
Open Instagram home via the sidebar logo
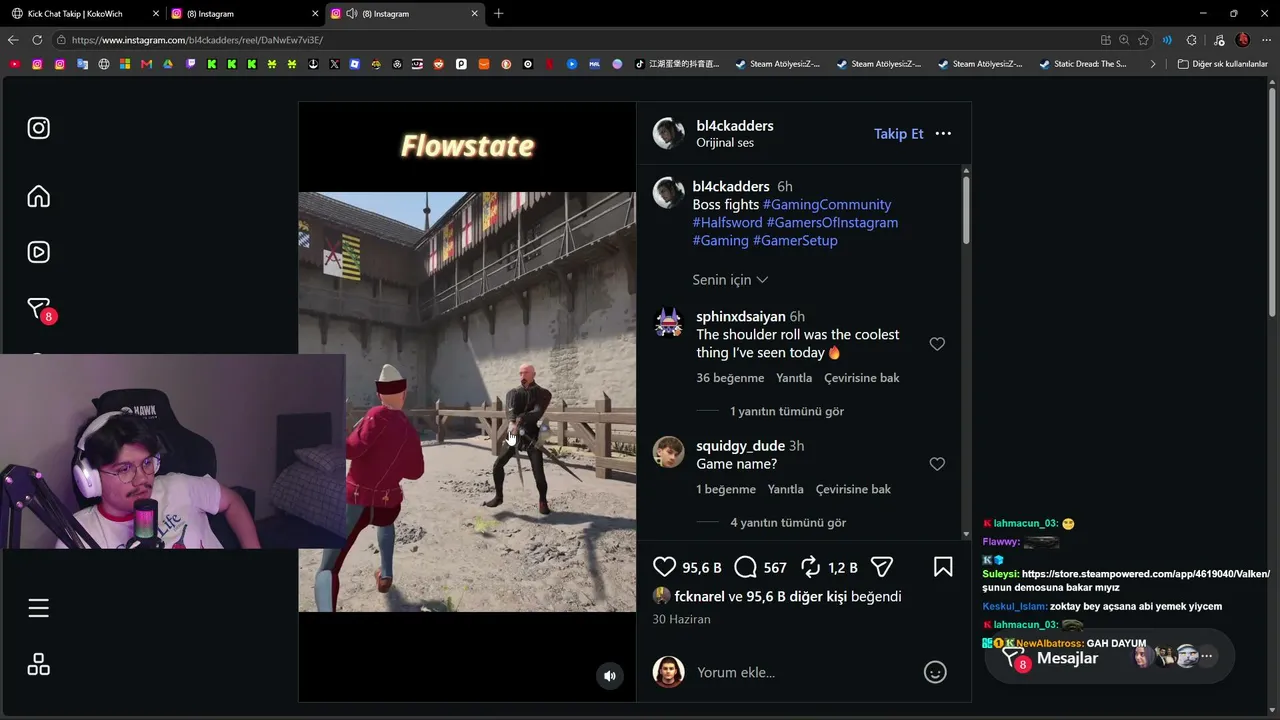point(39,128)
